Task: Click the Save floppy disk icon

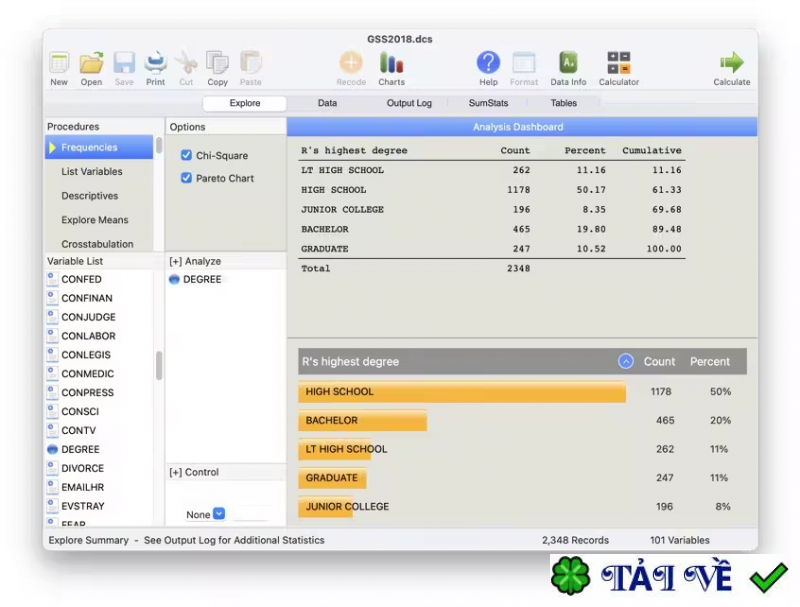Action: [x=124, y=63]
